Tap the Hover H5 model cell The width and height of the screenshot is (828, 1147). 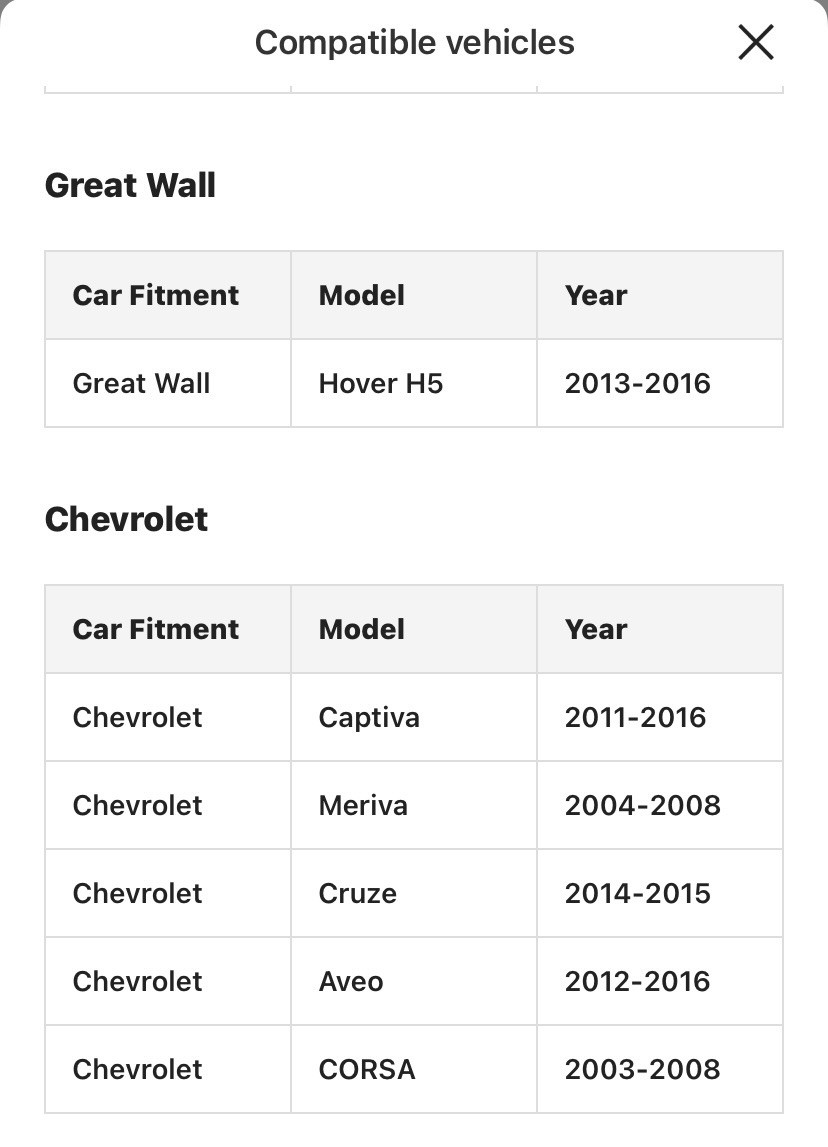[x=381, y=384]
